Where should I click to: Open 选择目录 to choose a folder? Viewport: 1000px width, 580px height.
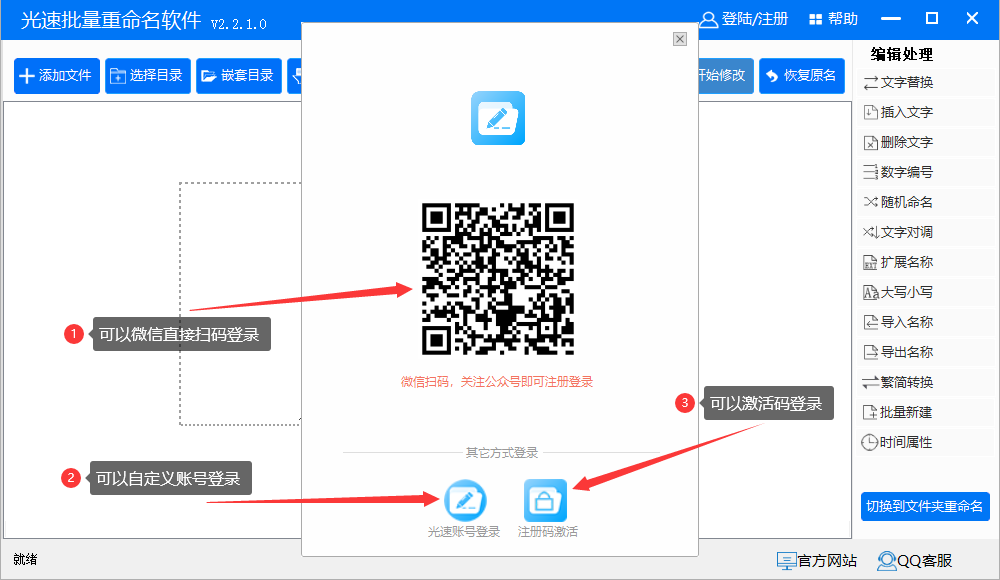click(x=148, y=76)
